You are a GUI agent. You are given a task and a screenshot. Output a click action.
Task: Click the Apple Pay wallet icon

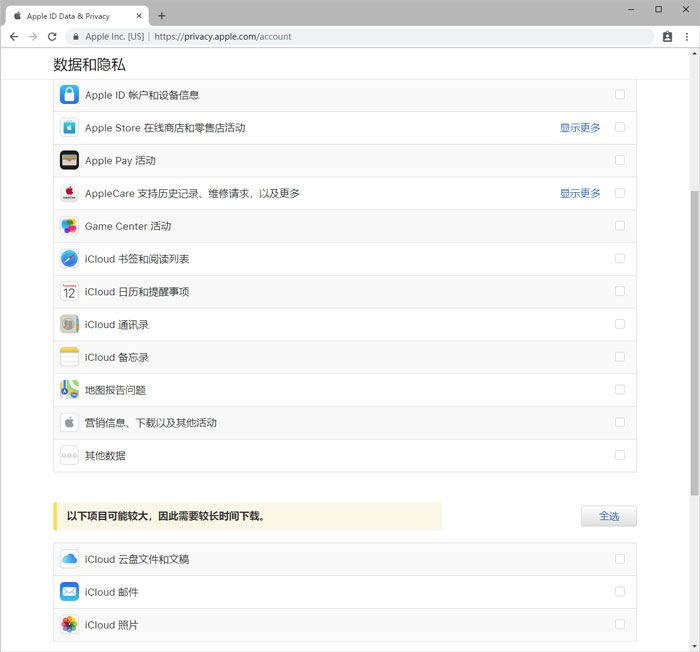click(69, 160)
